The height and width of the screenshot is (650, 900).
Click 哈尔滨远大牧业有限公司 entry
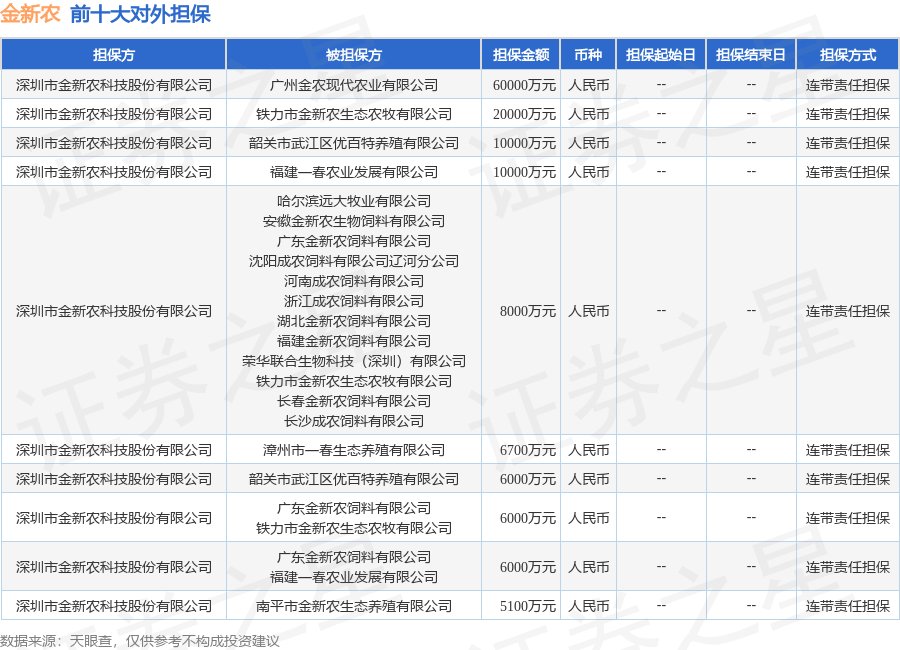[x=354, y=201]
